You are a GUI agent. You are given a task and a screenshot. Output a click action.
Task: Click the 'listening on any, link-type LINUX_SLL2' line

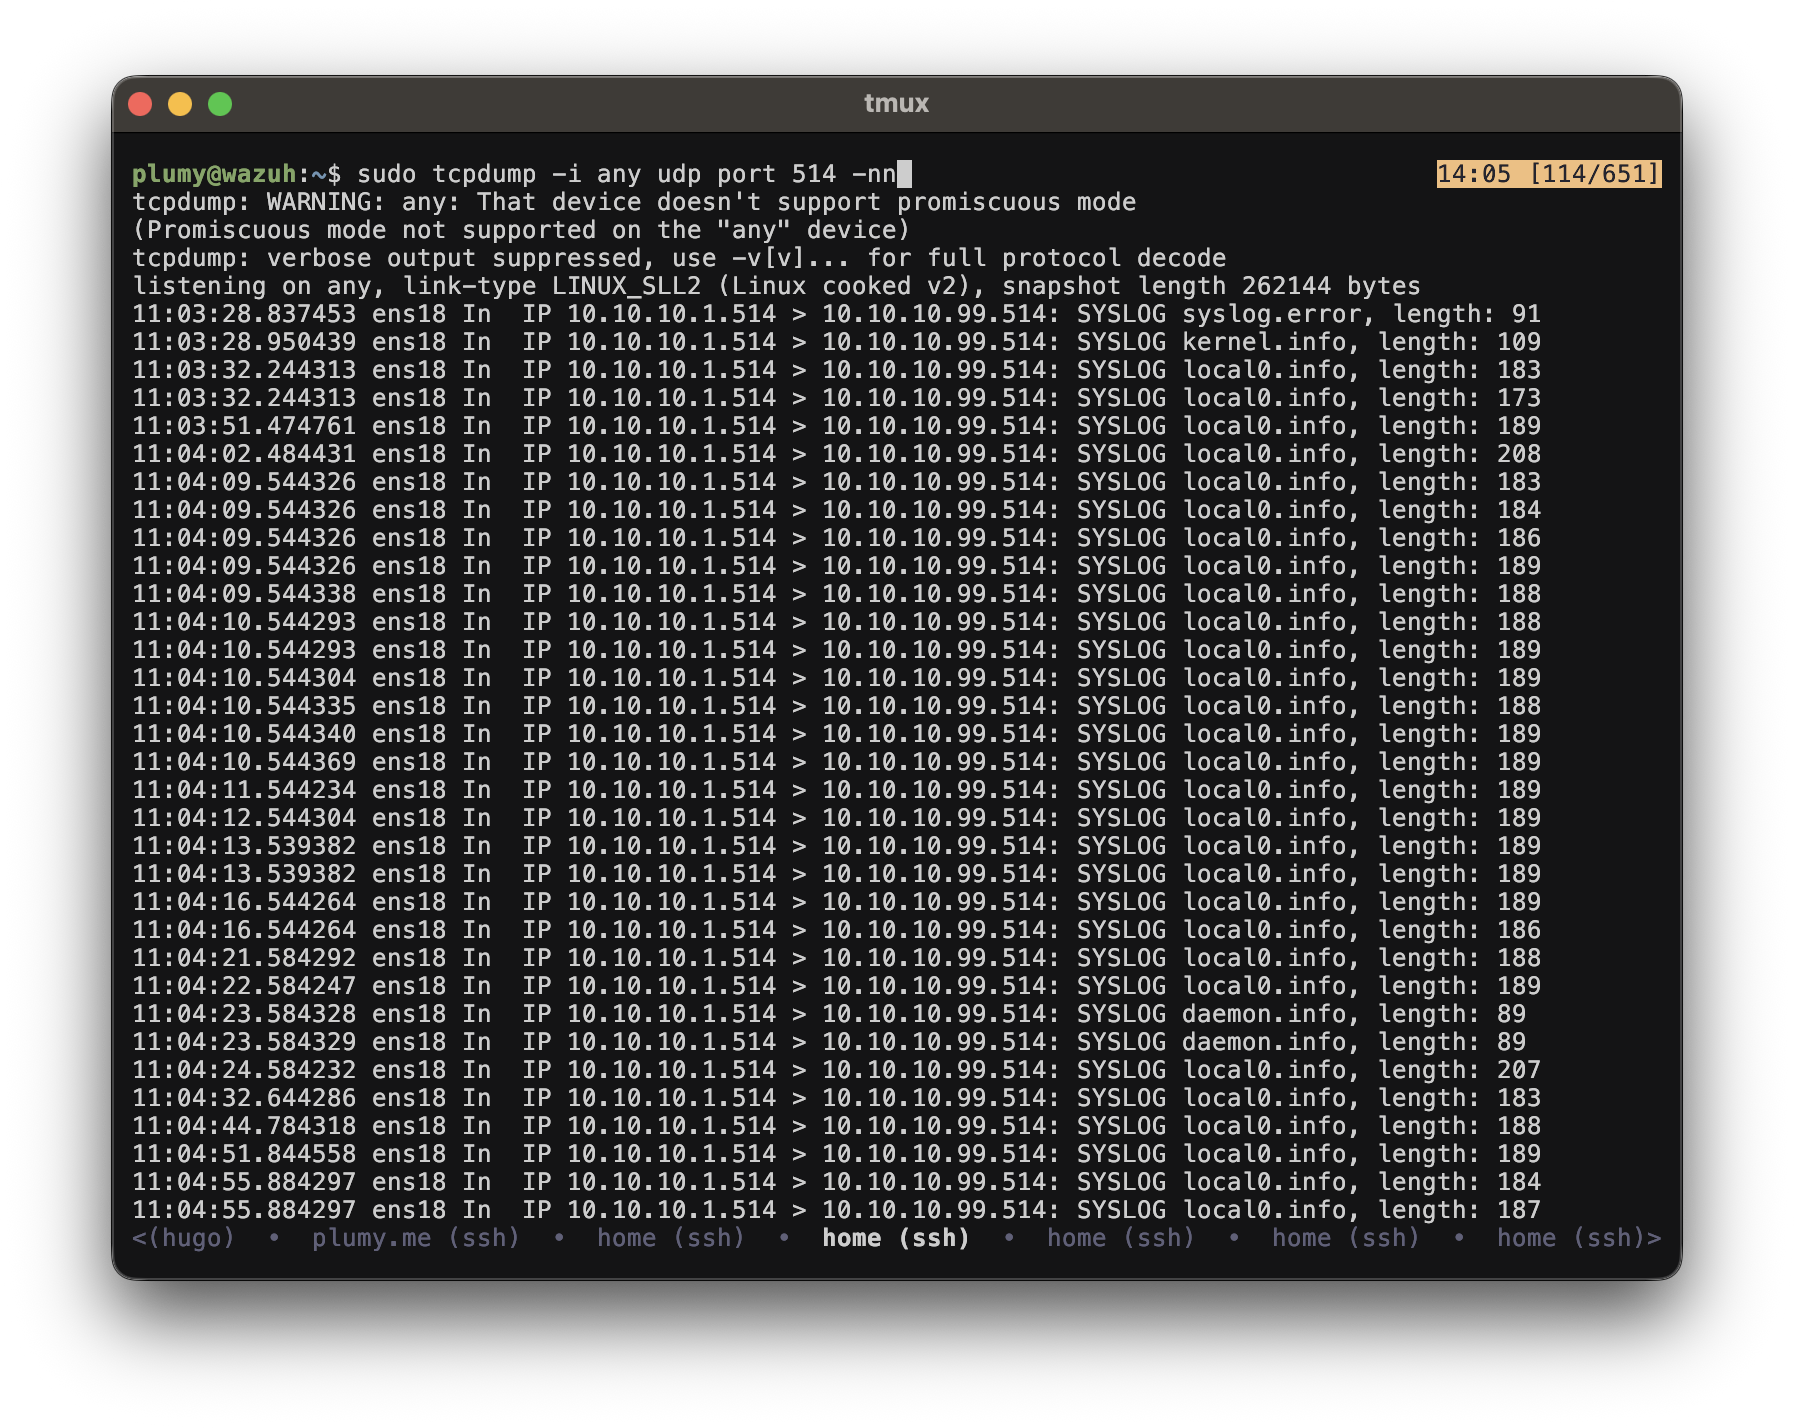[x=776, y=286]
